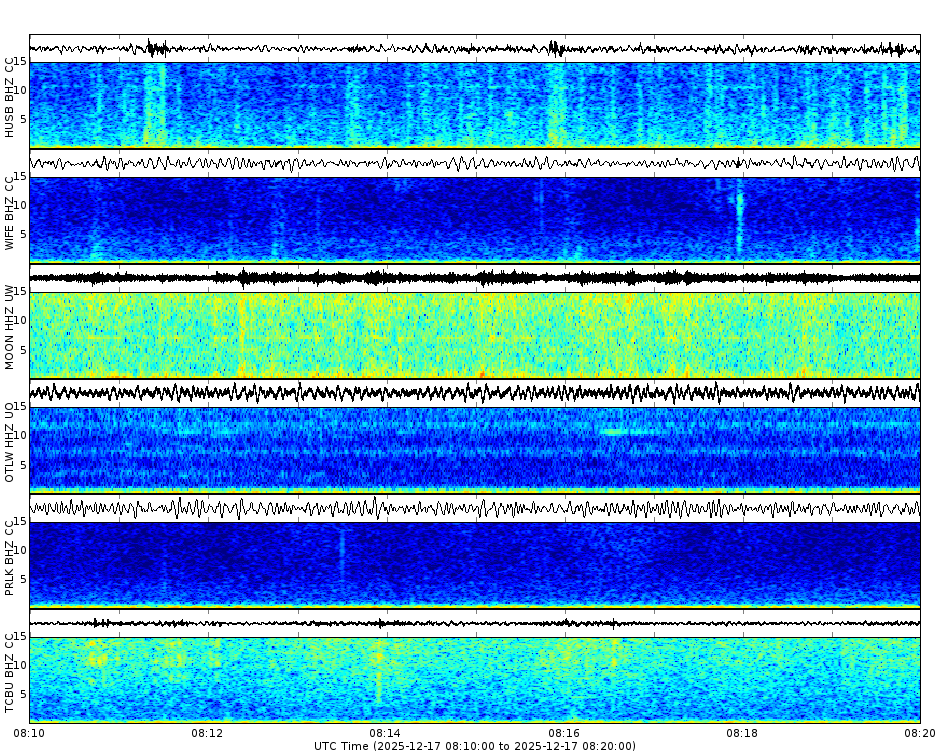The height and width of the screenshot is (756, 950).
Task: Click the bright vertical burst on WIFE spectrogram
Action: coord(740,212)
